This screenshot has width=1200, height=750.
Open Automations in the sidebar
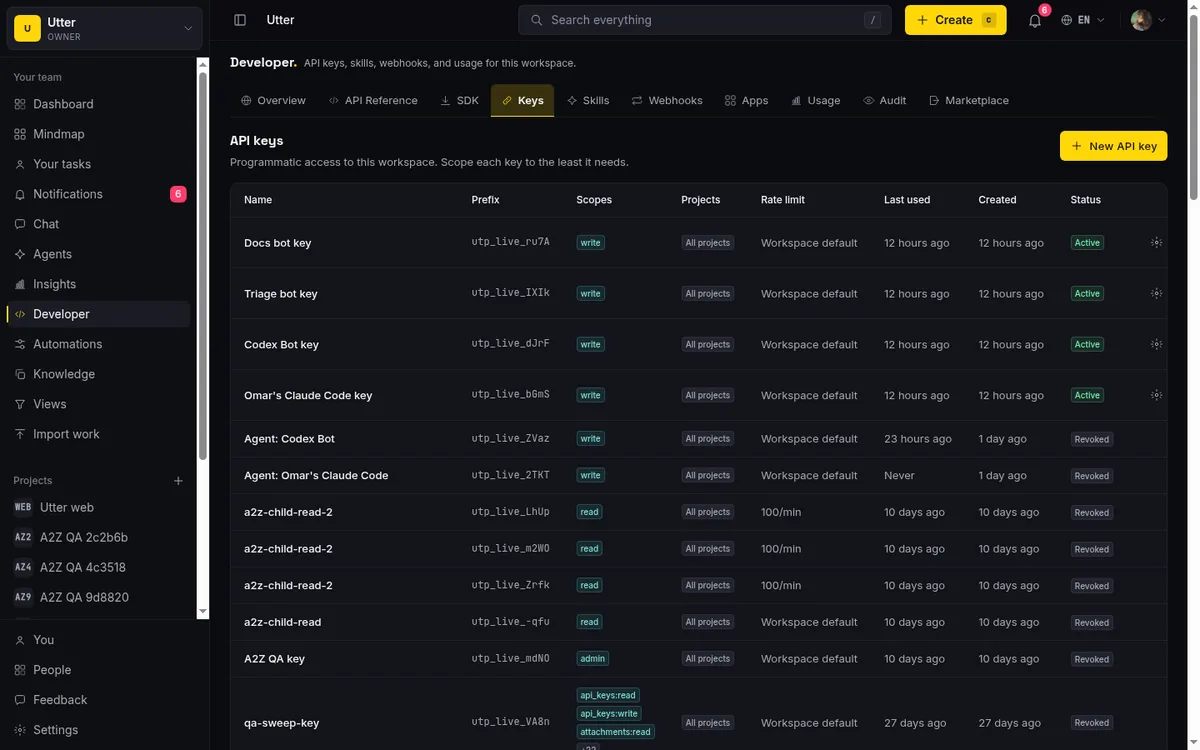coord(99,344)
